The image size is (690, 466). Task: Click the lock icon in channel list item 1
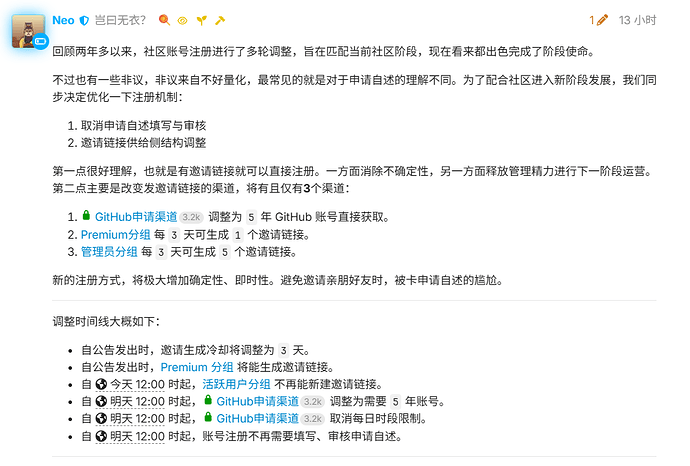click(86, 216)
